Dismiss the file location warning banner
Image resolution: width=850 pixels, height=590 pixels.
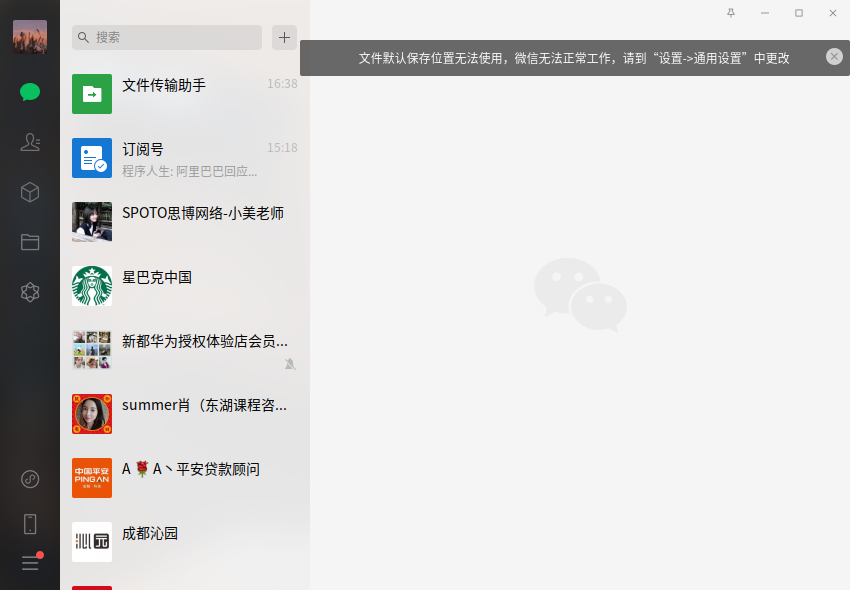pyautogui.click(x=834, y=56)
